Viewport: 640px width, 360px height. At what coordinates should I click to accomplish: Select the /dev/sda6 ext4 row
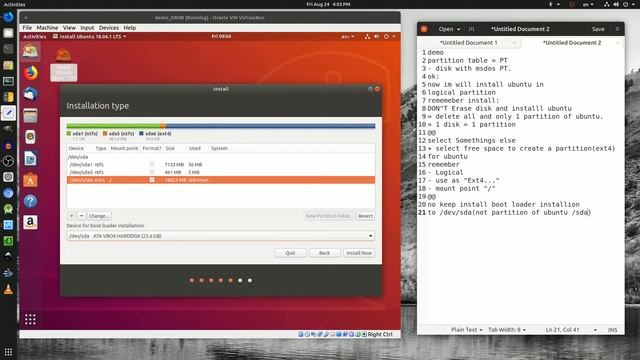pyautogui.click(x=220, y=180)
